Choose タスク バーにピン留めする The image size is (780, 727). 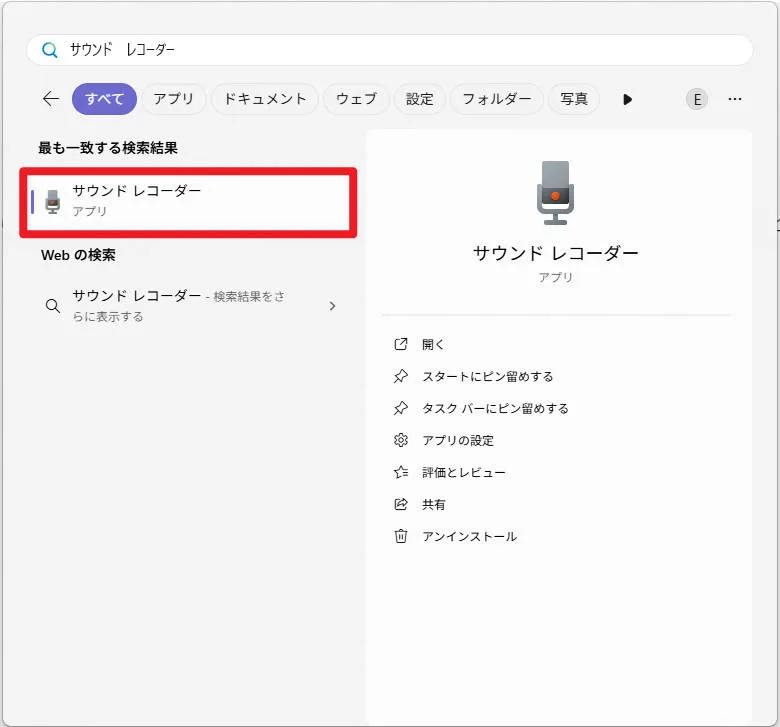(x=495, y=409)
